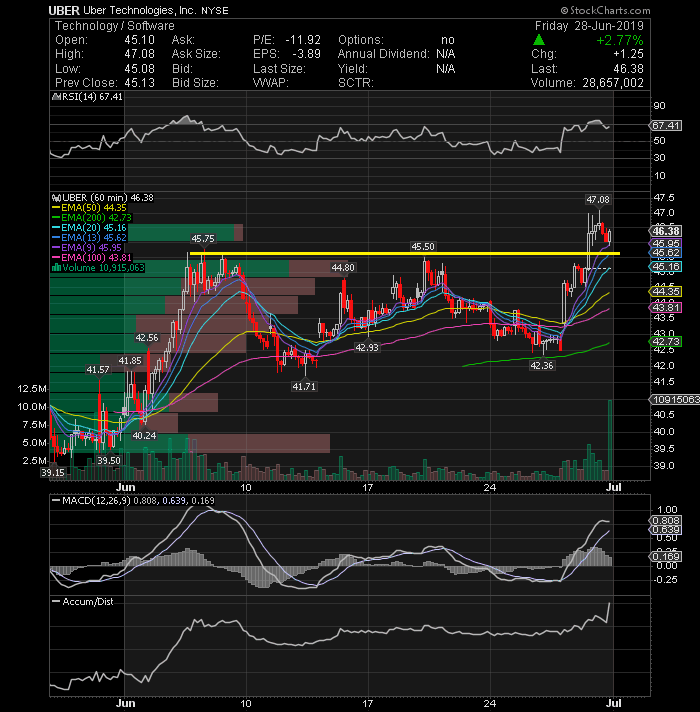
Task: Click the pink EMA(100) line swatch
Action: click(x=56, y=257)
